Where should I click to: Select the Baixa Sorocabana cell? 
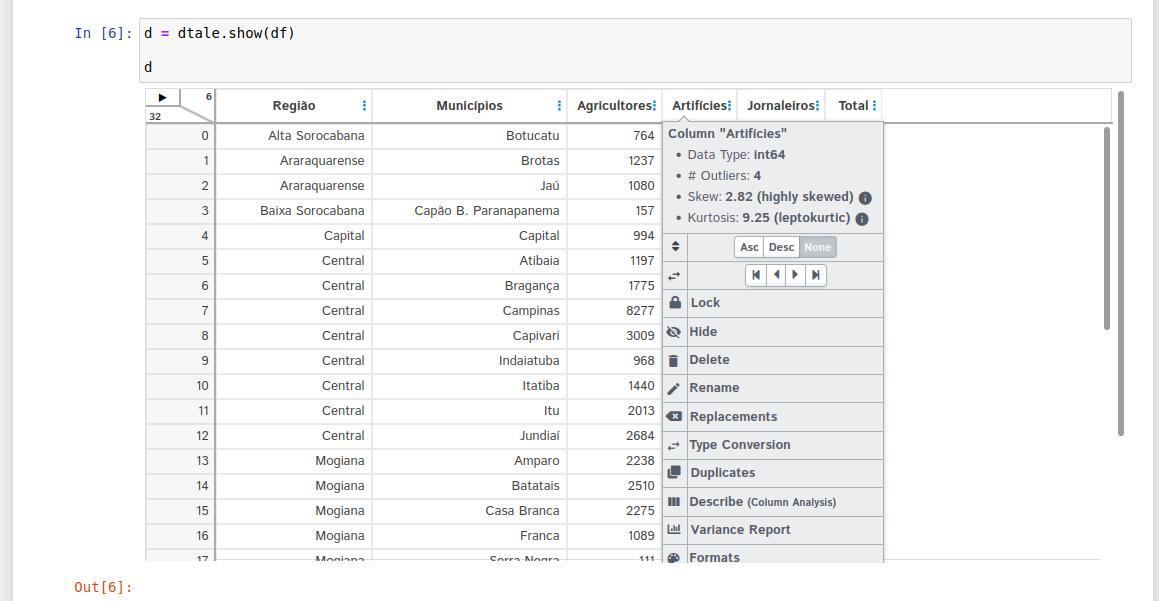click(293, 211)
